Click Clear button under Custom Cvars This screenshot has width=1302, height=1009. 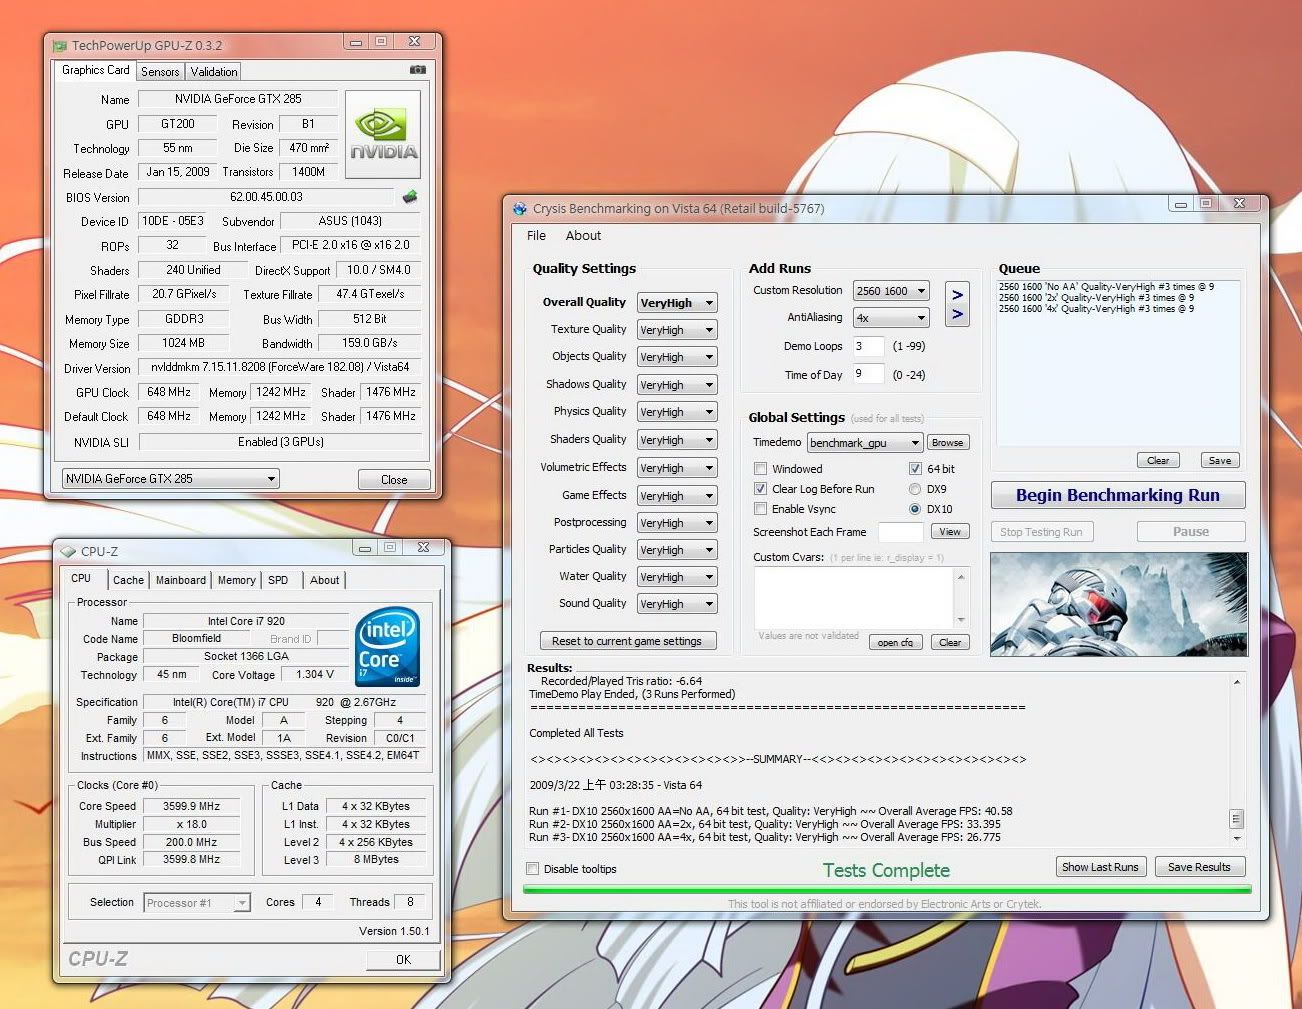(950, 643)
